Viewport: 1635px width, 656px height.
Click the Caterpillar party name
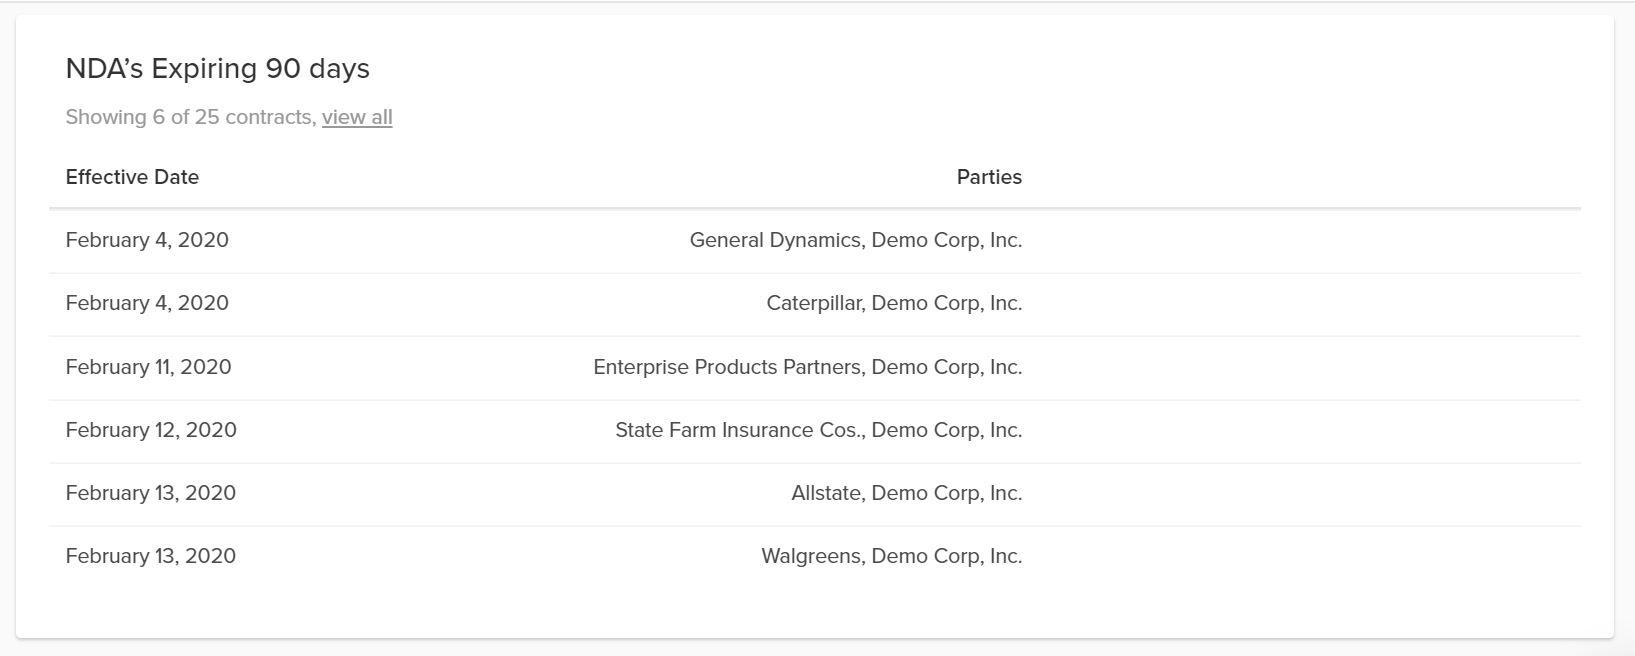tap(814, 303)
